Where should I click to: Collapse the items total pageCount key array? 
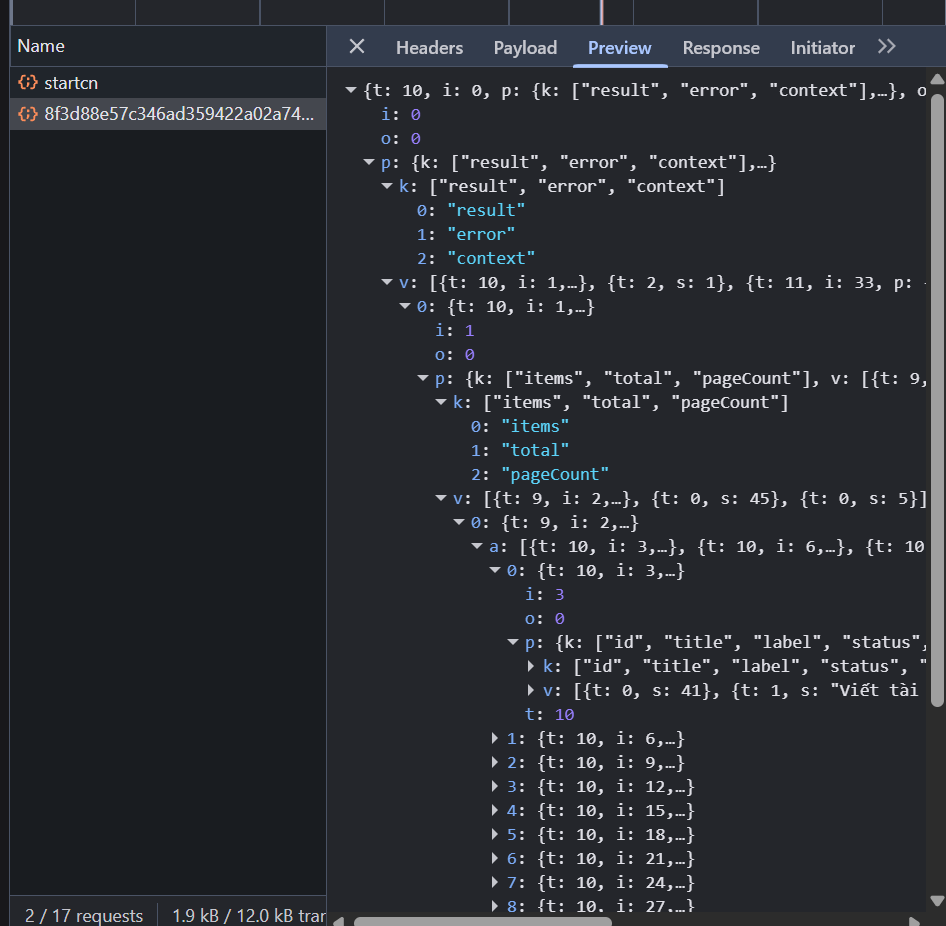pyautogui.click(x=441, y=403)
